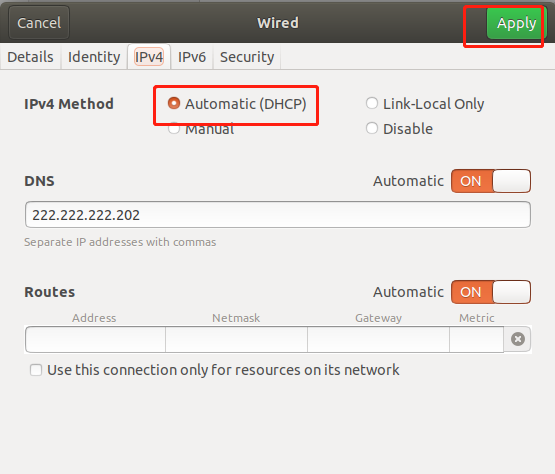
Task: Focus the route Netmask field
Action: [236, 339]
